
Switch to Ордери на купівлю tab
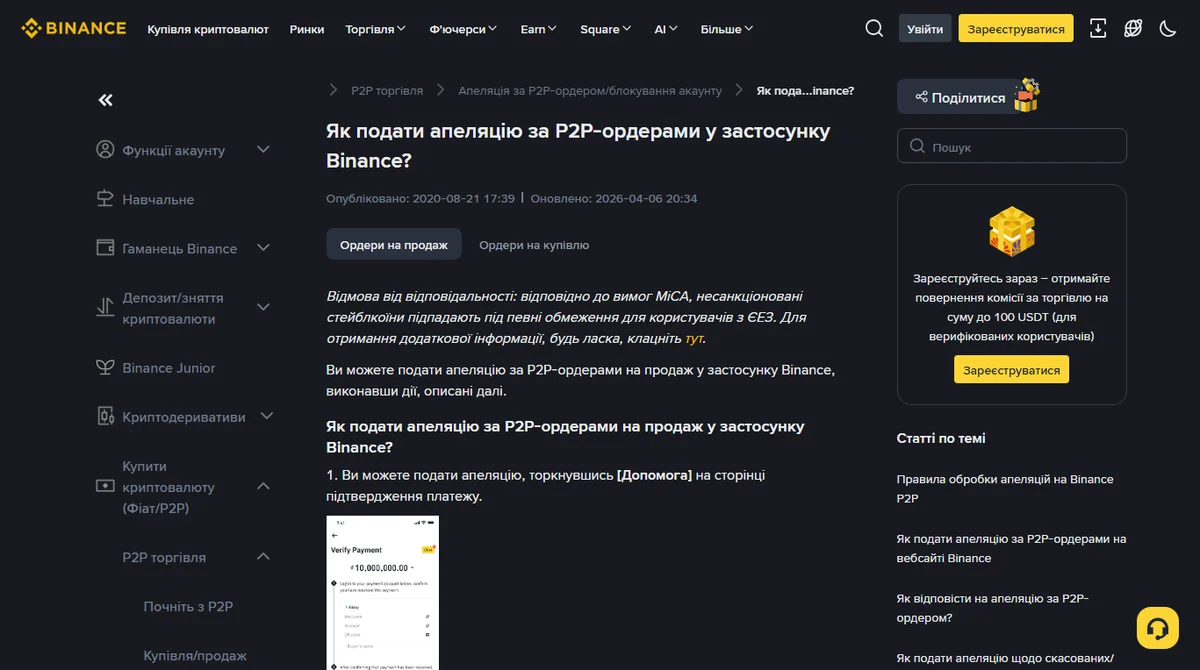tap(534, 245)
